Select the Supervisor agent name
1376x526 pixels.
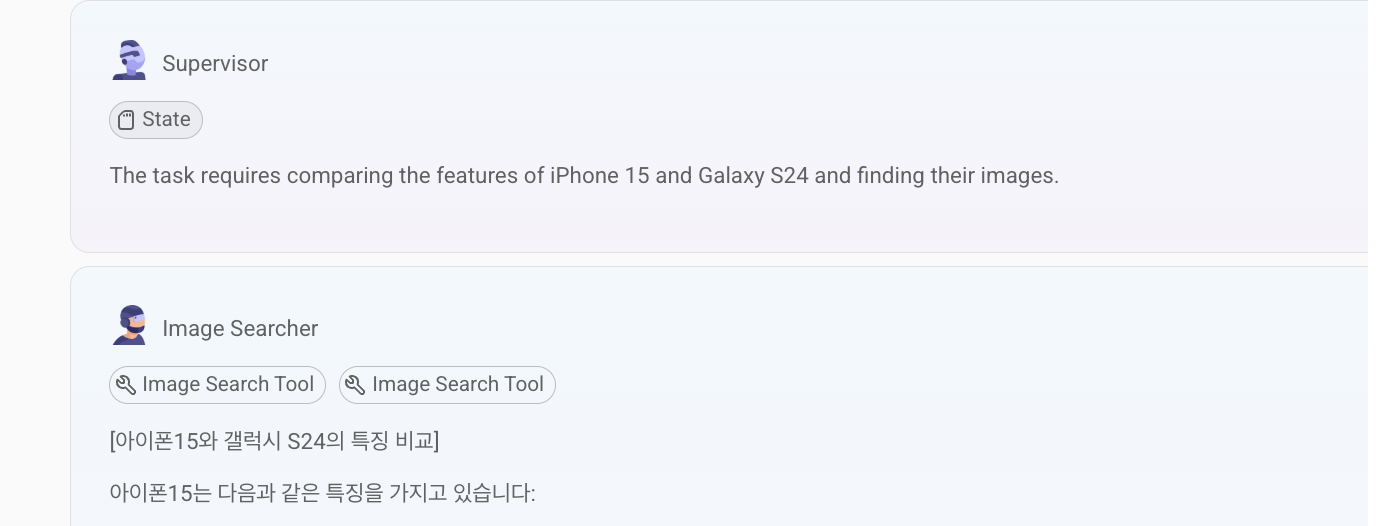tap(215, 64)
